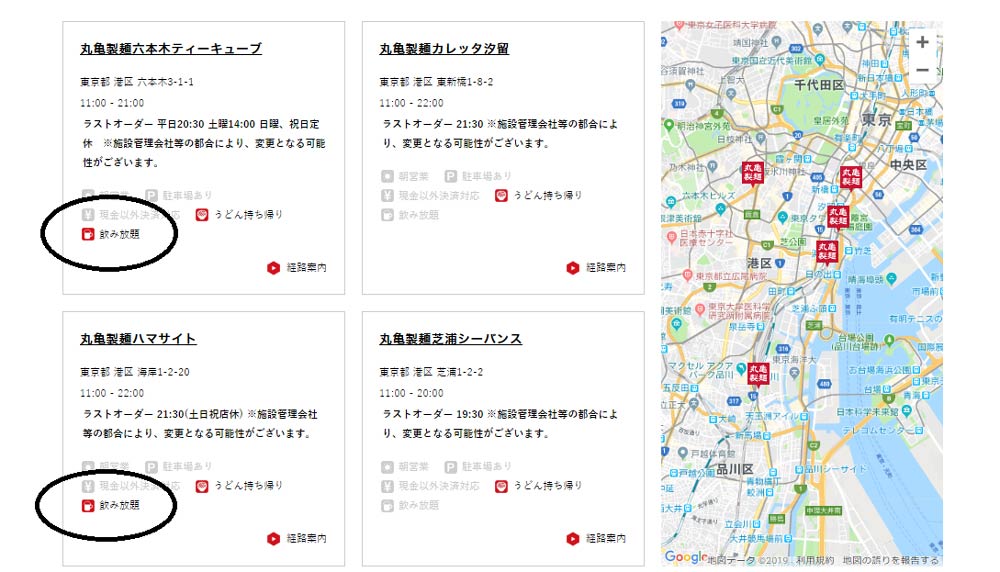The image size is (1000, 572).
Task: Click the yen payment icon in 芝浦シーバンス card
Action: tap(387, 486)
